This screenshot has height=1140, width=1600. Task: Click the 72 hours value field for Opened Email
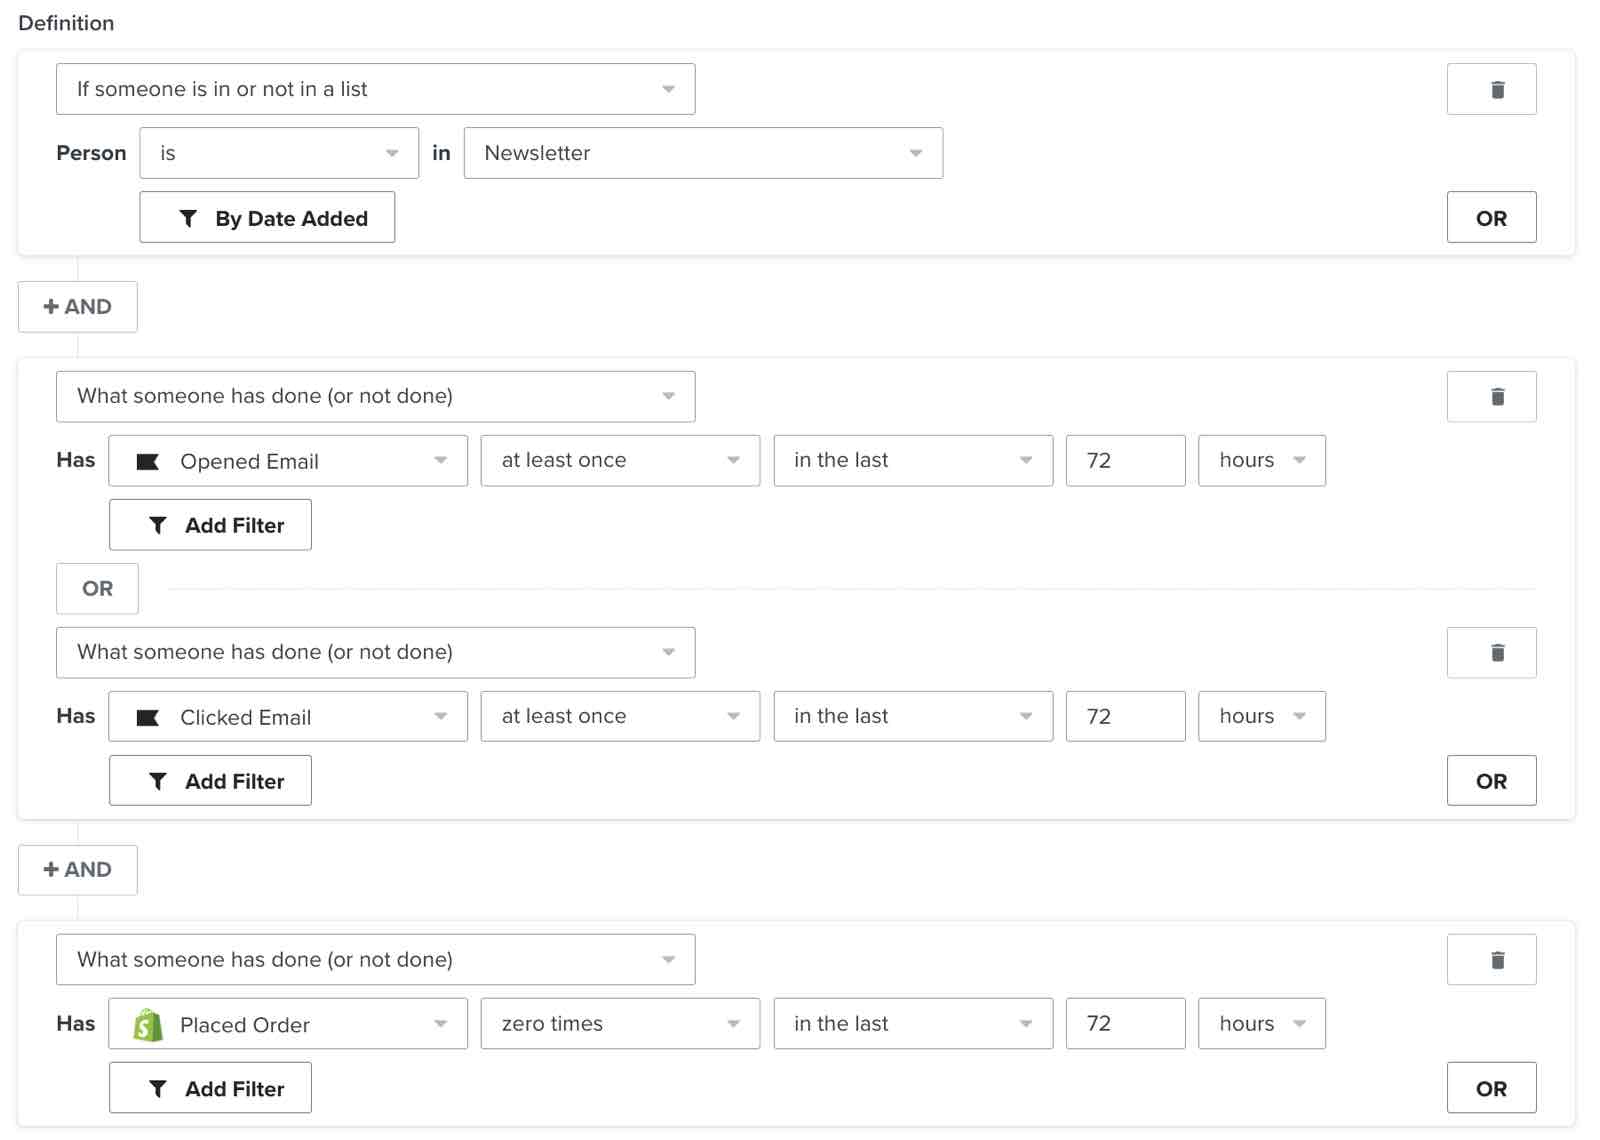[x=1125, y=460]
